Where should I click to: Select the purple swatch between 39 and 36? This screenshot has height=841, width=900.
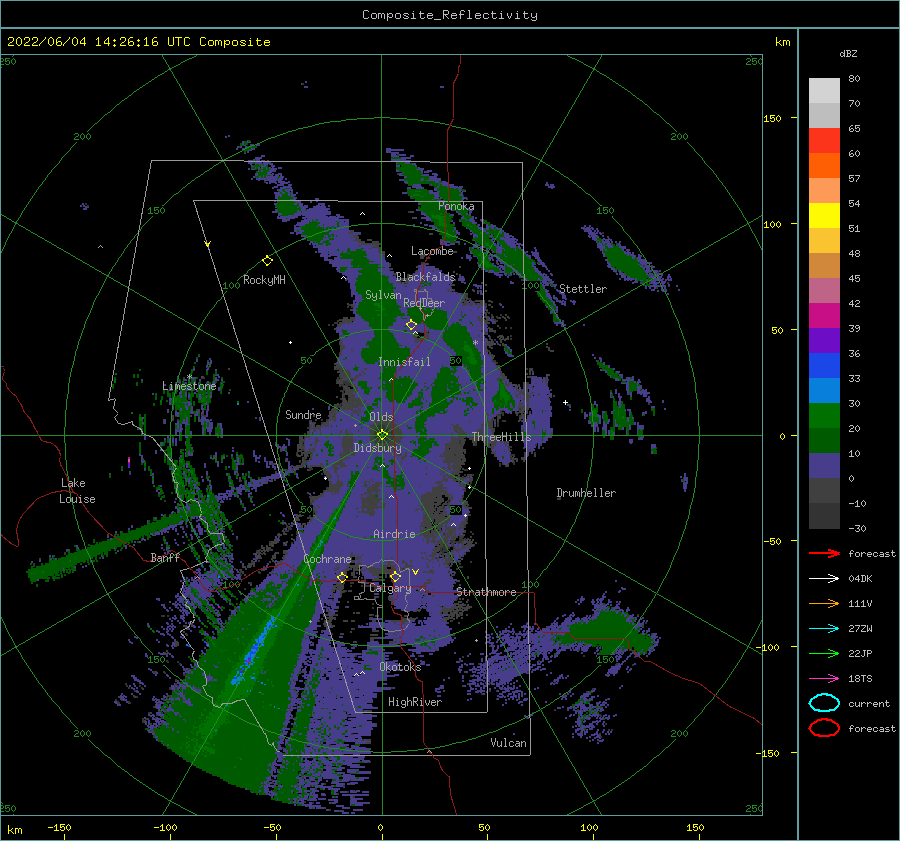point(824,340)
